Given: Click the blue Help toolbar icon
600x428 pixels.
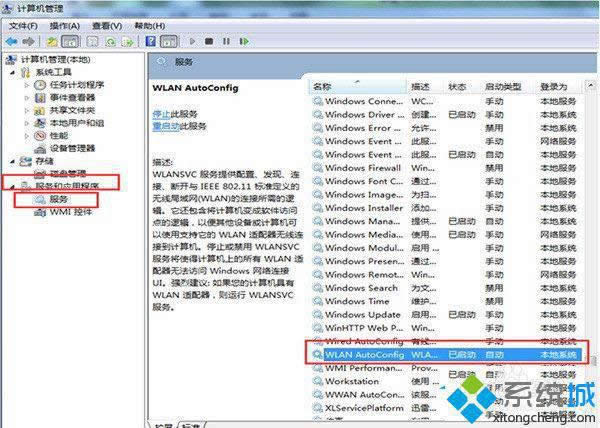Looking at the screenshot, I should [150, 41].
